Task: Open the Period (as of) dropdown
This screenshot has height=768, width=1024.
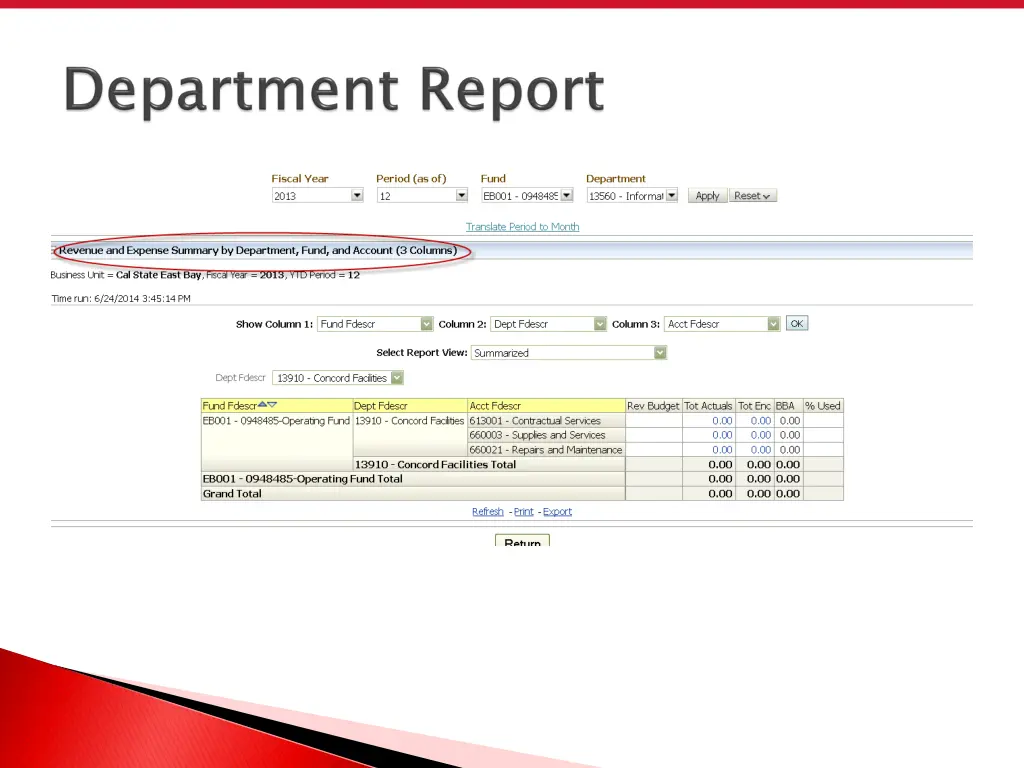Action: coord(422,195)
